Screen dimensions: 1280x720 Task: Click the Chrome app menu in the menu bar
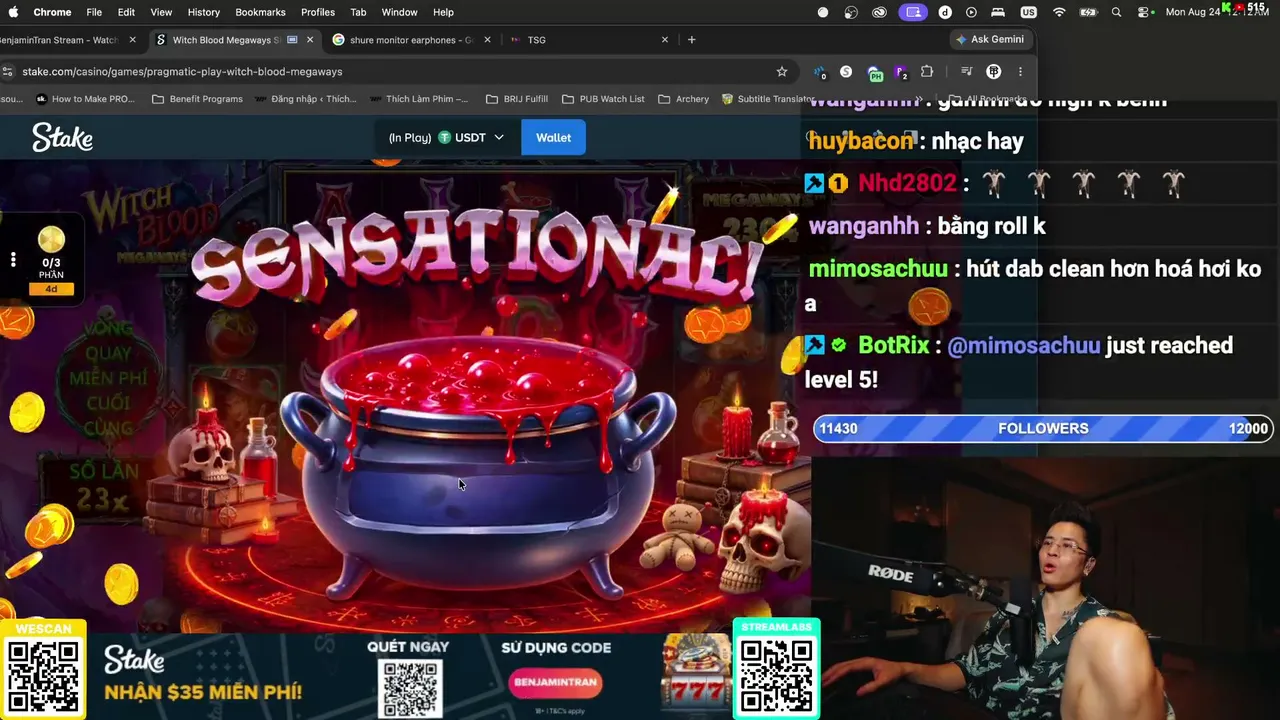52,12
